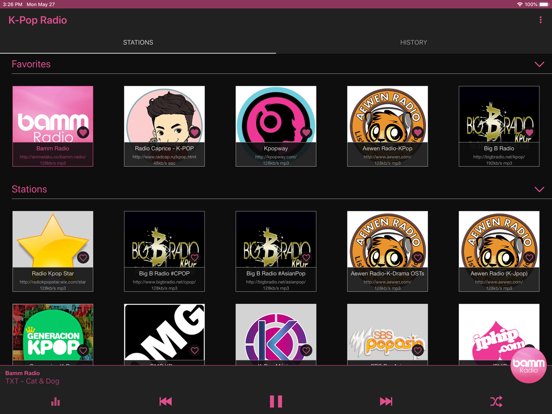The height and width of the screenshot is (414, 552).
Task: Open the SBS PopAsia station artwork
Action: [x=388, y=334]
